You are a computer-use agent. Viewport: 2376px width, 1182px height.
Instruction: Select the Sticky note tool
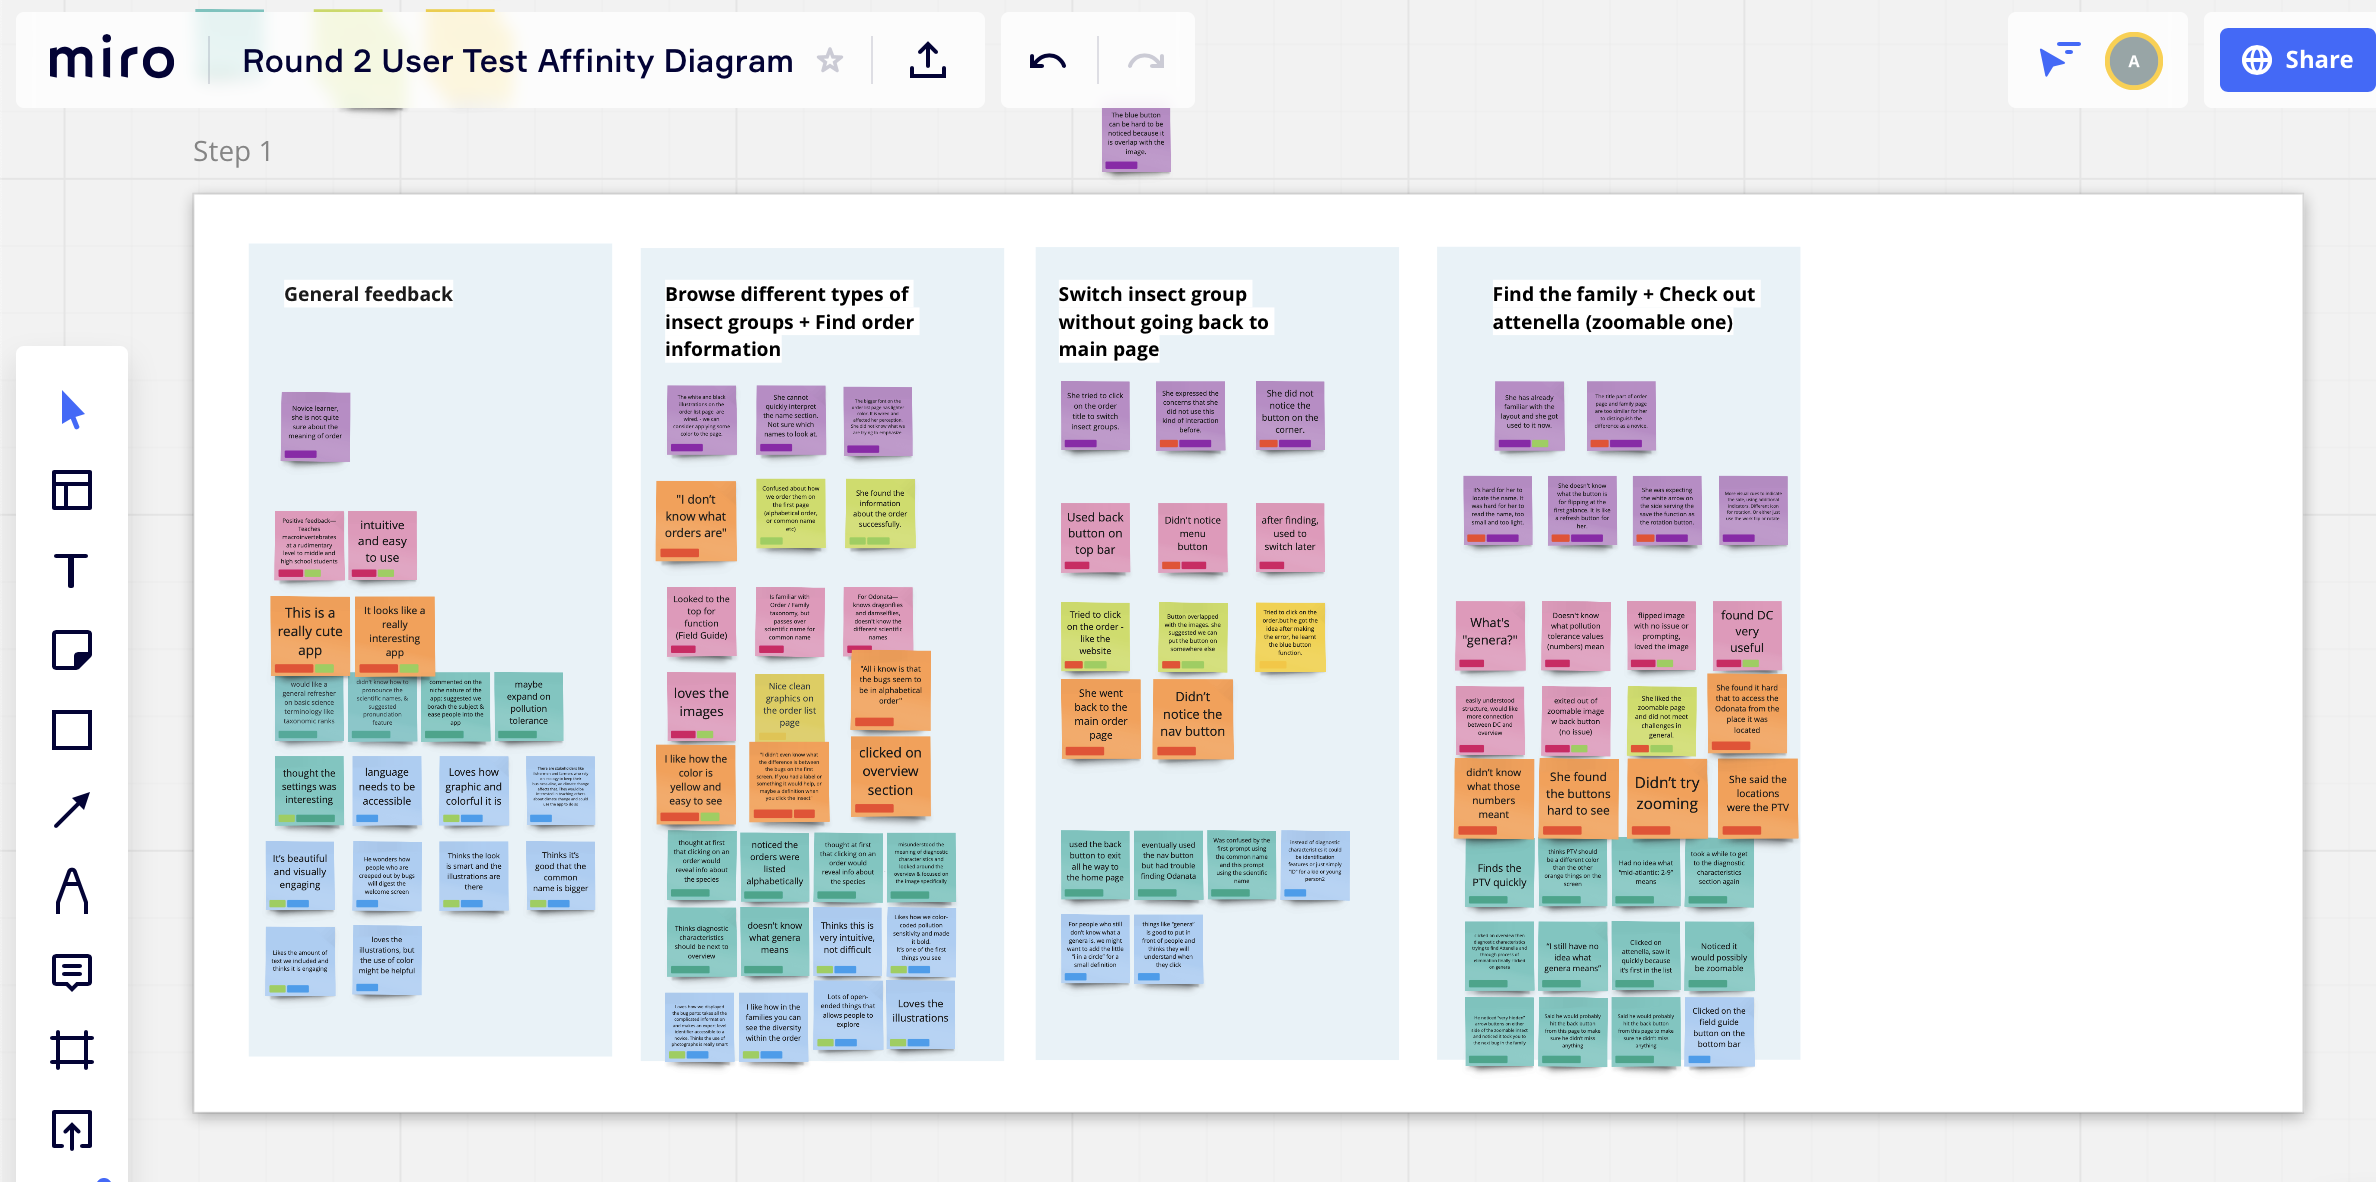[72, 651]
